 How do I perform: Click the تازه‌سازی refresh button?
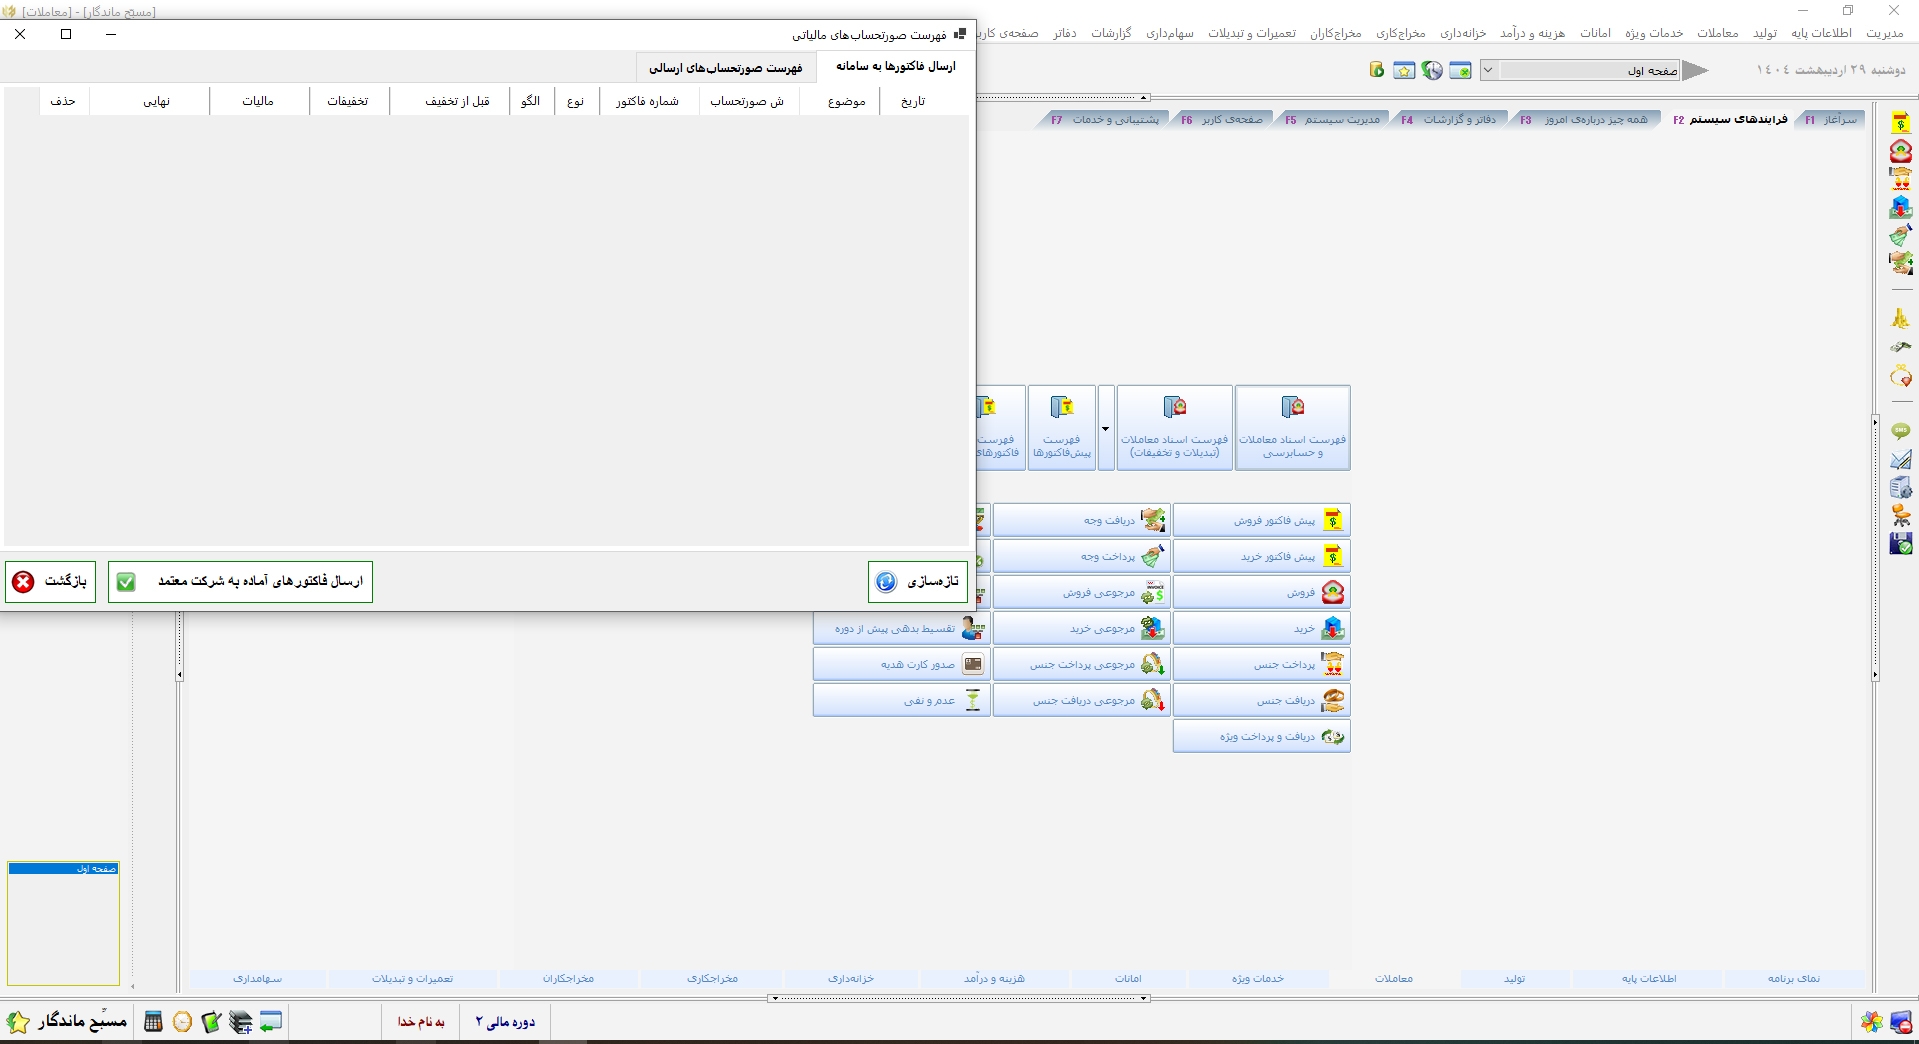click(x=918, y=581)
